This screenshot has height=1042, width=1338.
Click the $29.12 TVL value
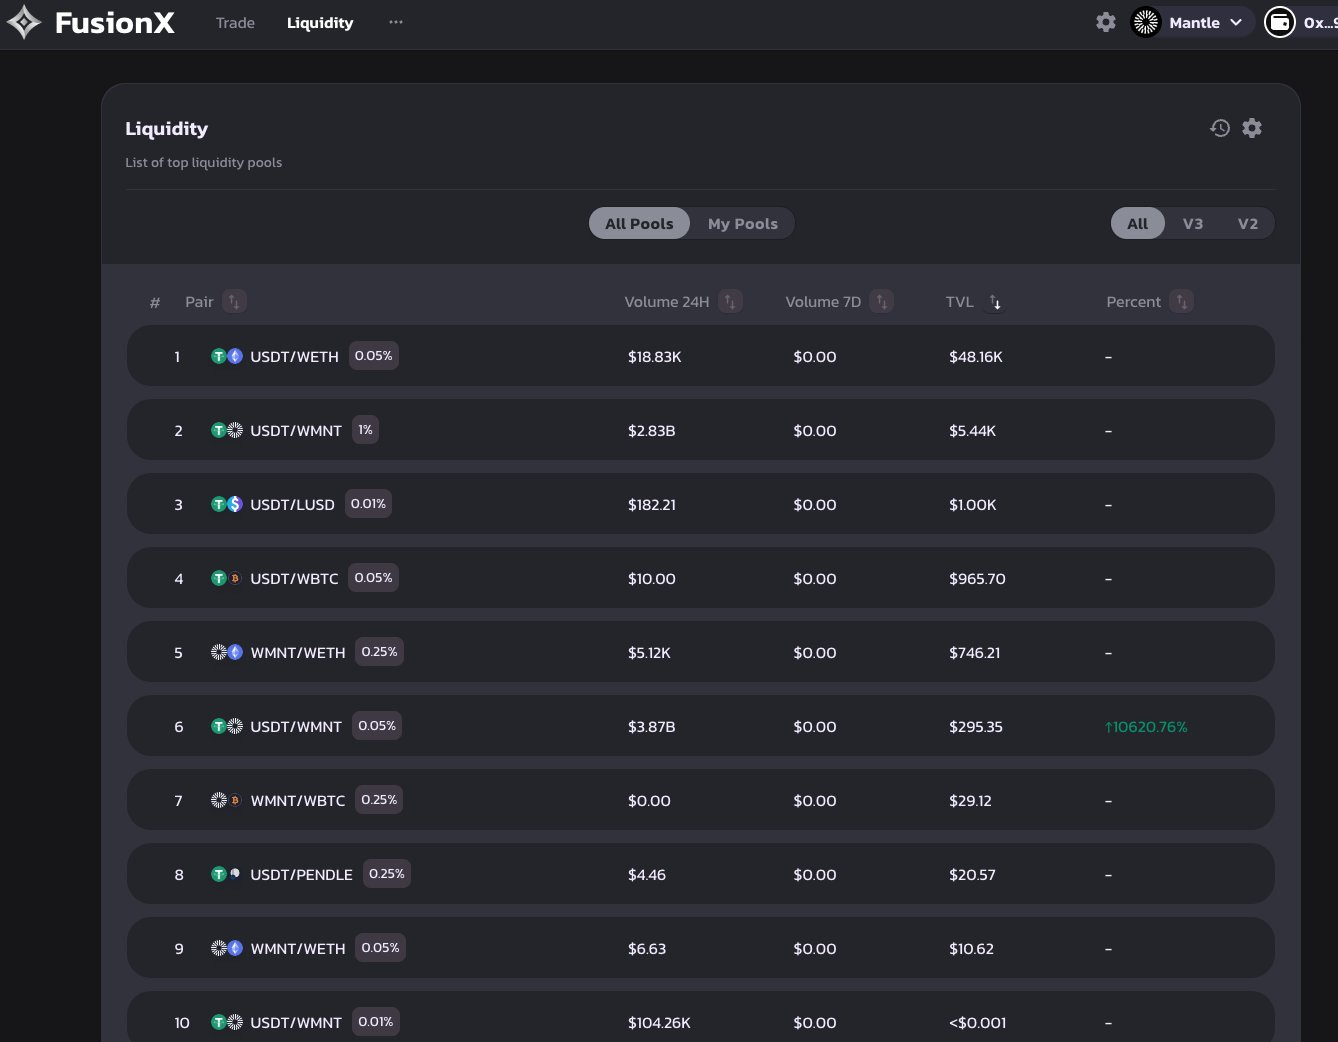(x=970, y=801)
